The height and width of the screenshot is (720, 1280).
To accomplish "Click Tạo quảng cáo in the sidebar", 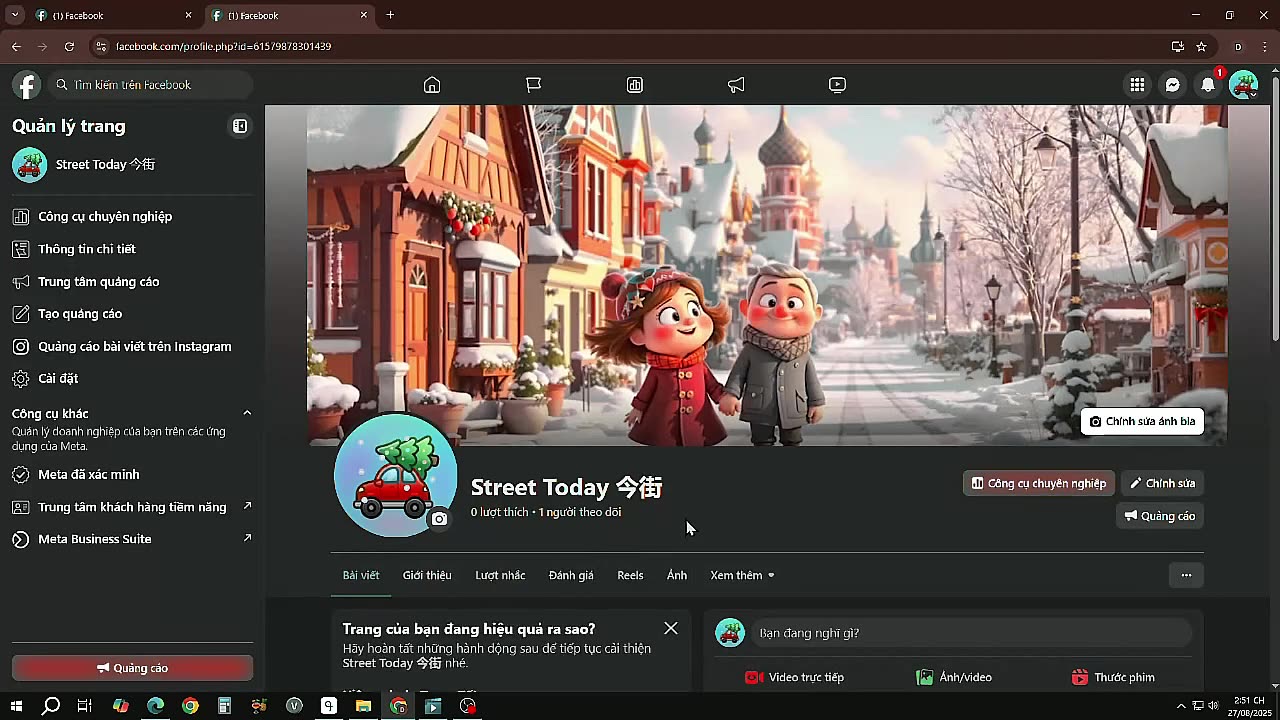I will pos(132,314).
